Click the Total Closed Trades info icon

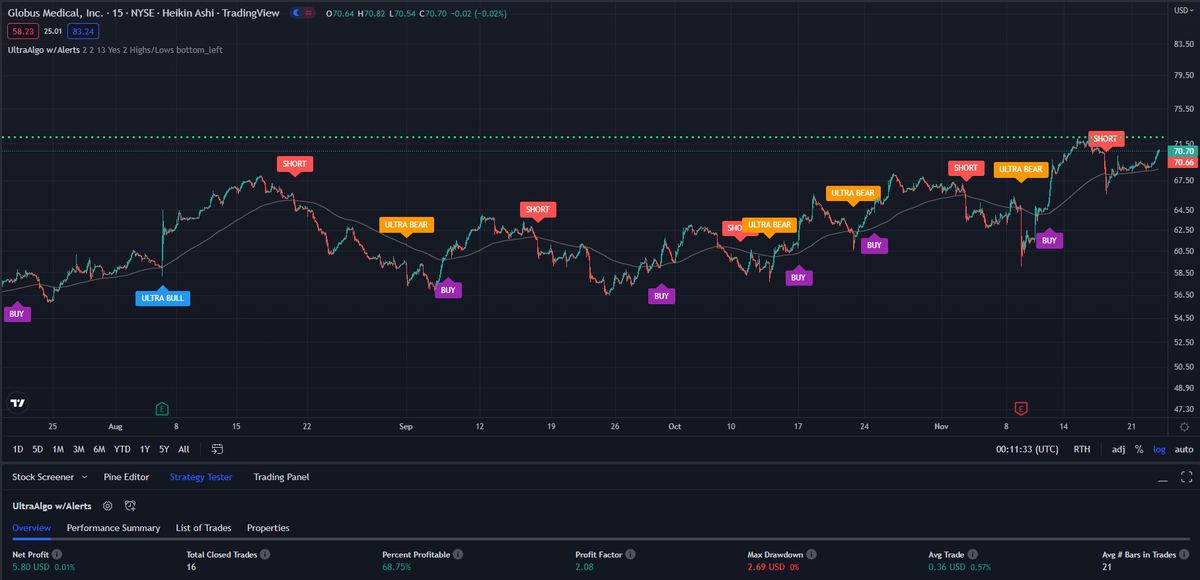point(265,553)
